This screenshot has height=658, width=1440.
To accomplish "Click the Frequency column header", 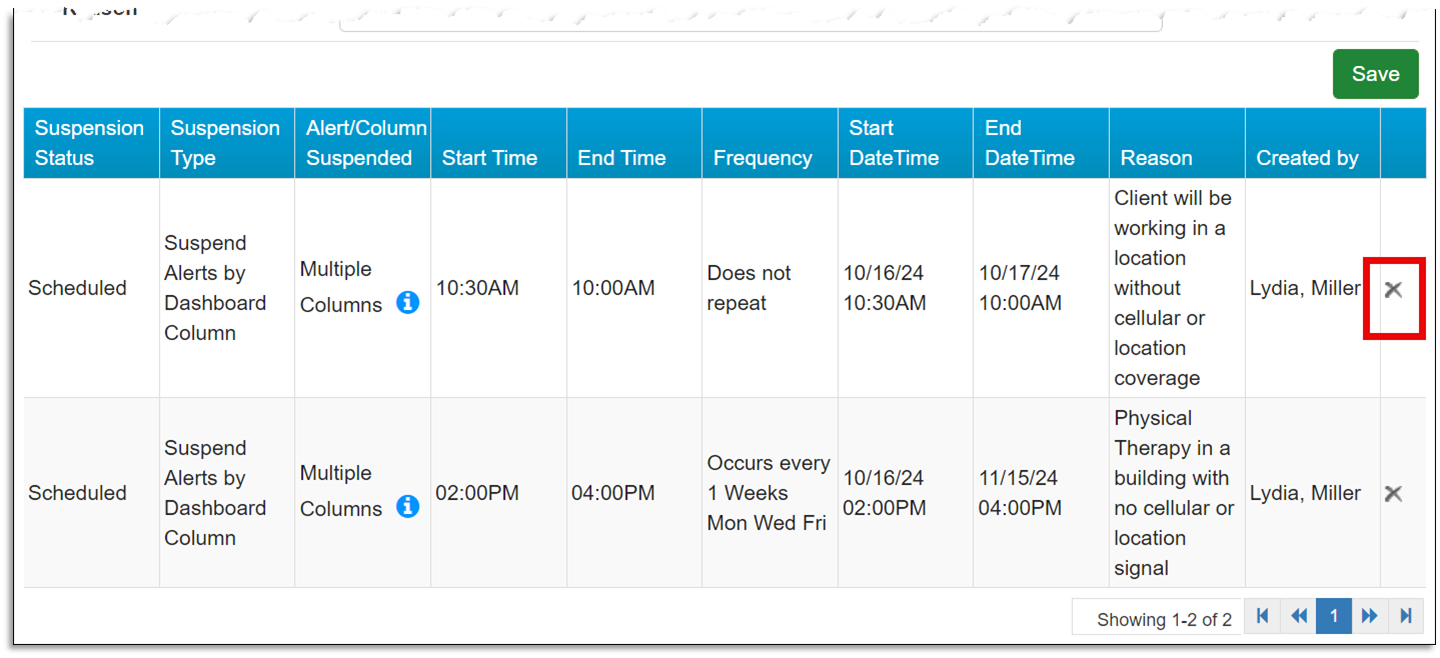I will 762,158.
